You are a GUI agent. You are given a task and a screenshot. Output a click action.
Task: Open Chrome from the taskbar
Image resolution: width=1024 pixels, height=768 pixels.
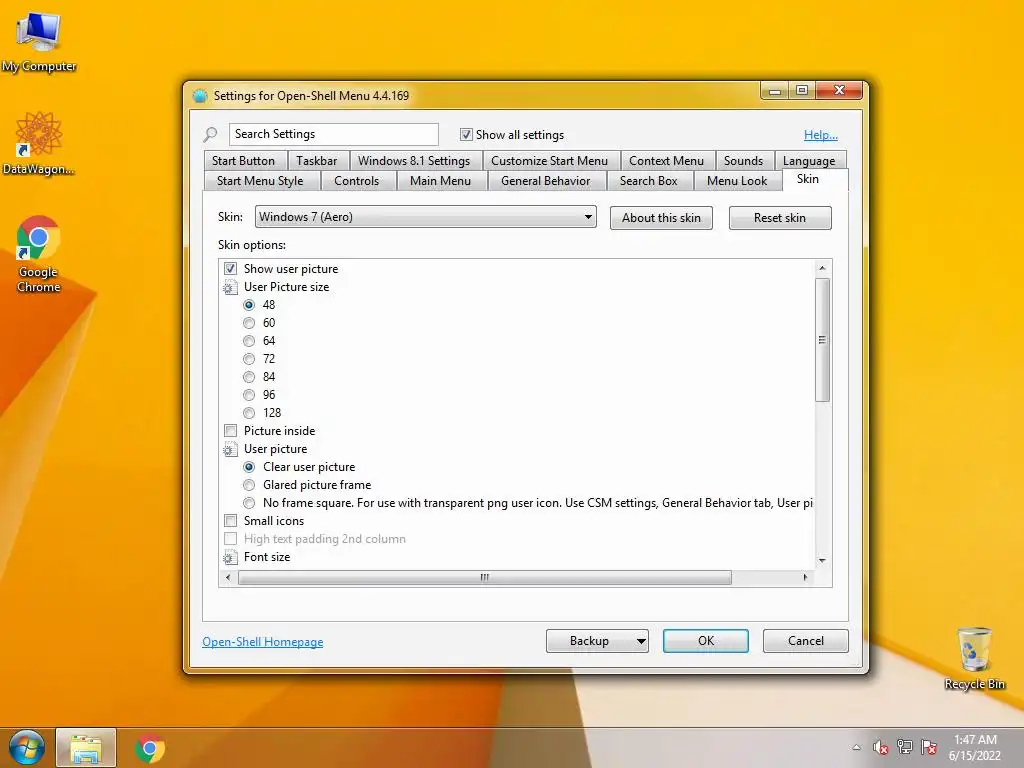click(150, 748)
